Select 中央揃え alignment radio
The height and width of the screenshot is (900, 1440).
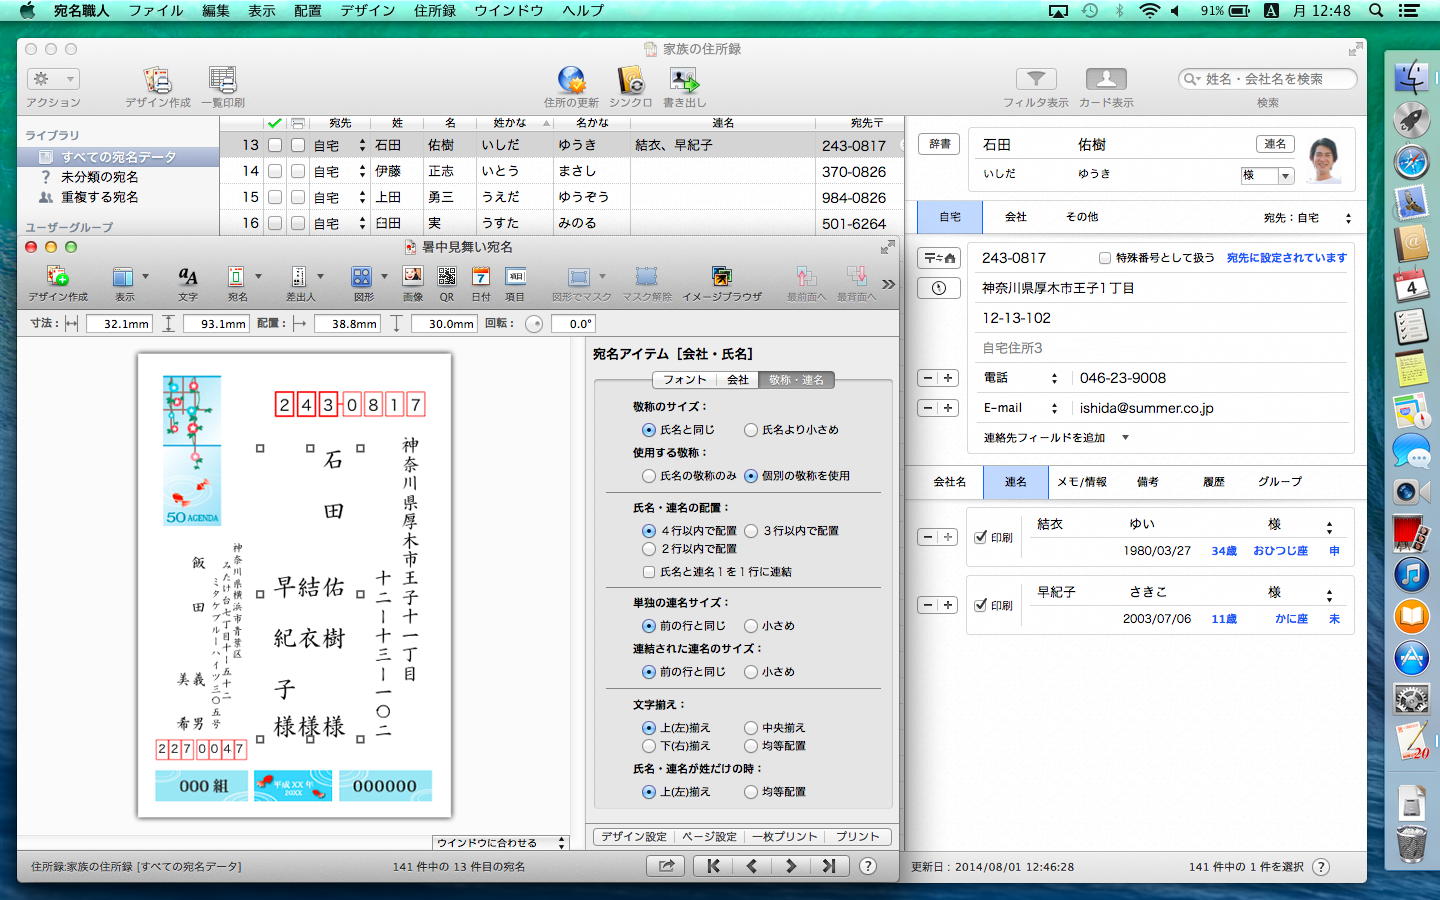[751, 728]
